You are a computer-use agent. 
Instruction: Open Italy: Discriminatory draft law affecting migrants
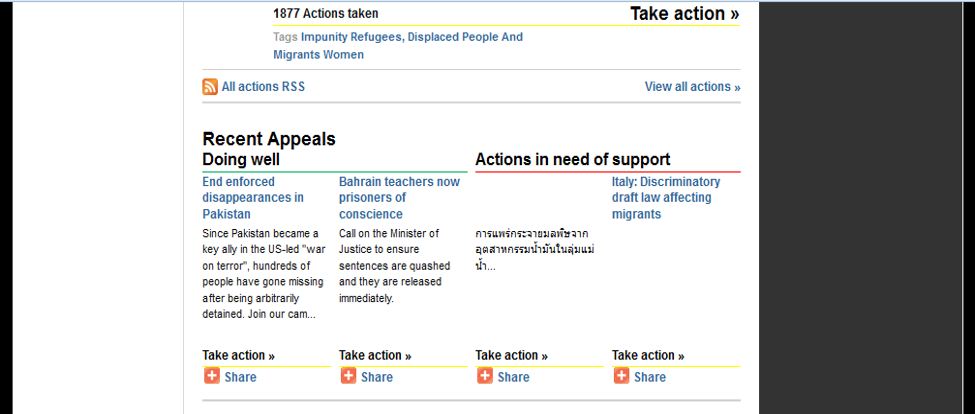click(666, 198)
